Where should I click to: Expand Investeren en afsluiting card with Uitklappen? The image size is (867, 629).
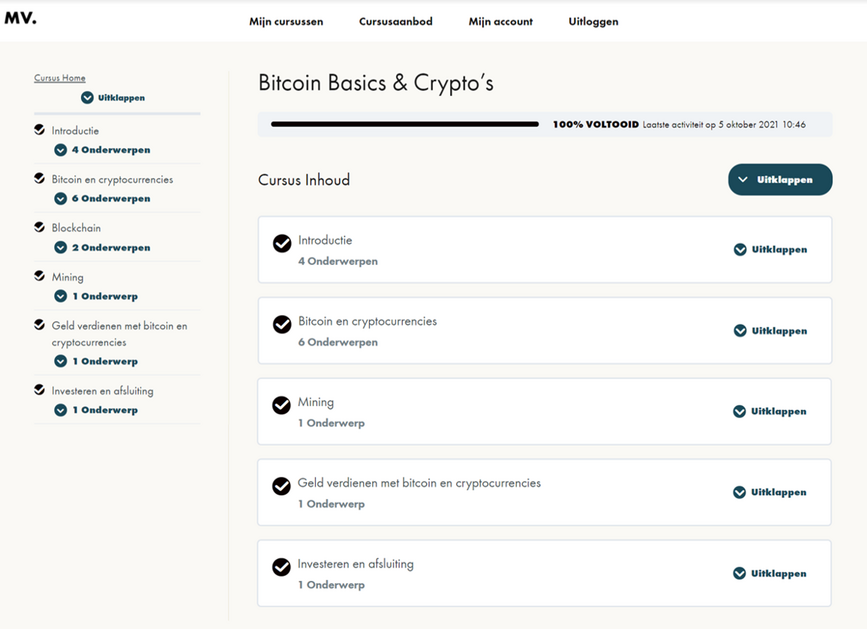coord(770,574)
